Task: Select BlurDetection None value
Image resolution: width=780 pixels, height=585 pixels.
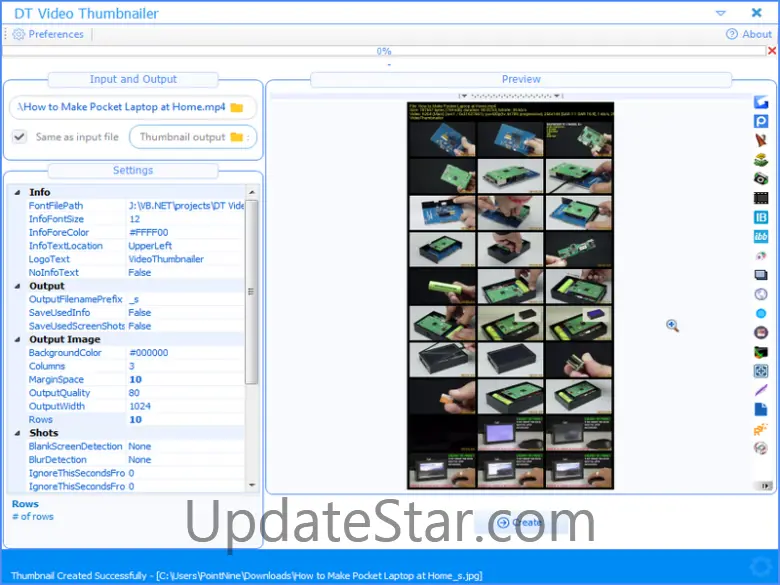Action: (186, 460)
